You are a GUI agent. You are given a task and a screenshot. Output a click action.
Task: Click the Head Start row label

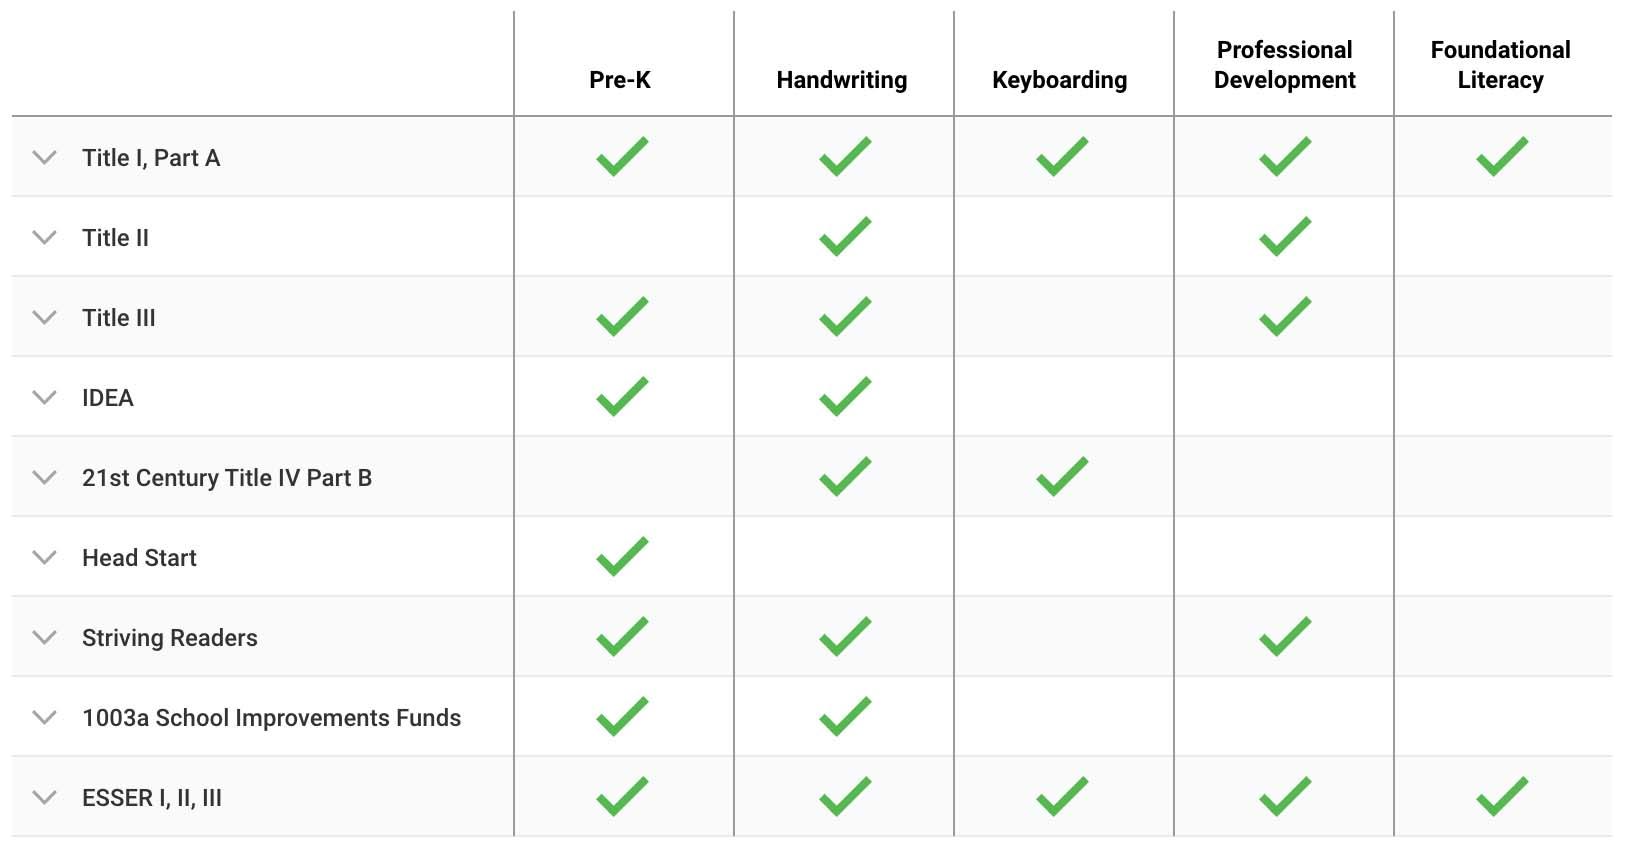click(139, 558)
